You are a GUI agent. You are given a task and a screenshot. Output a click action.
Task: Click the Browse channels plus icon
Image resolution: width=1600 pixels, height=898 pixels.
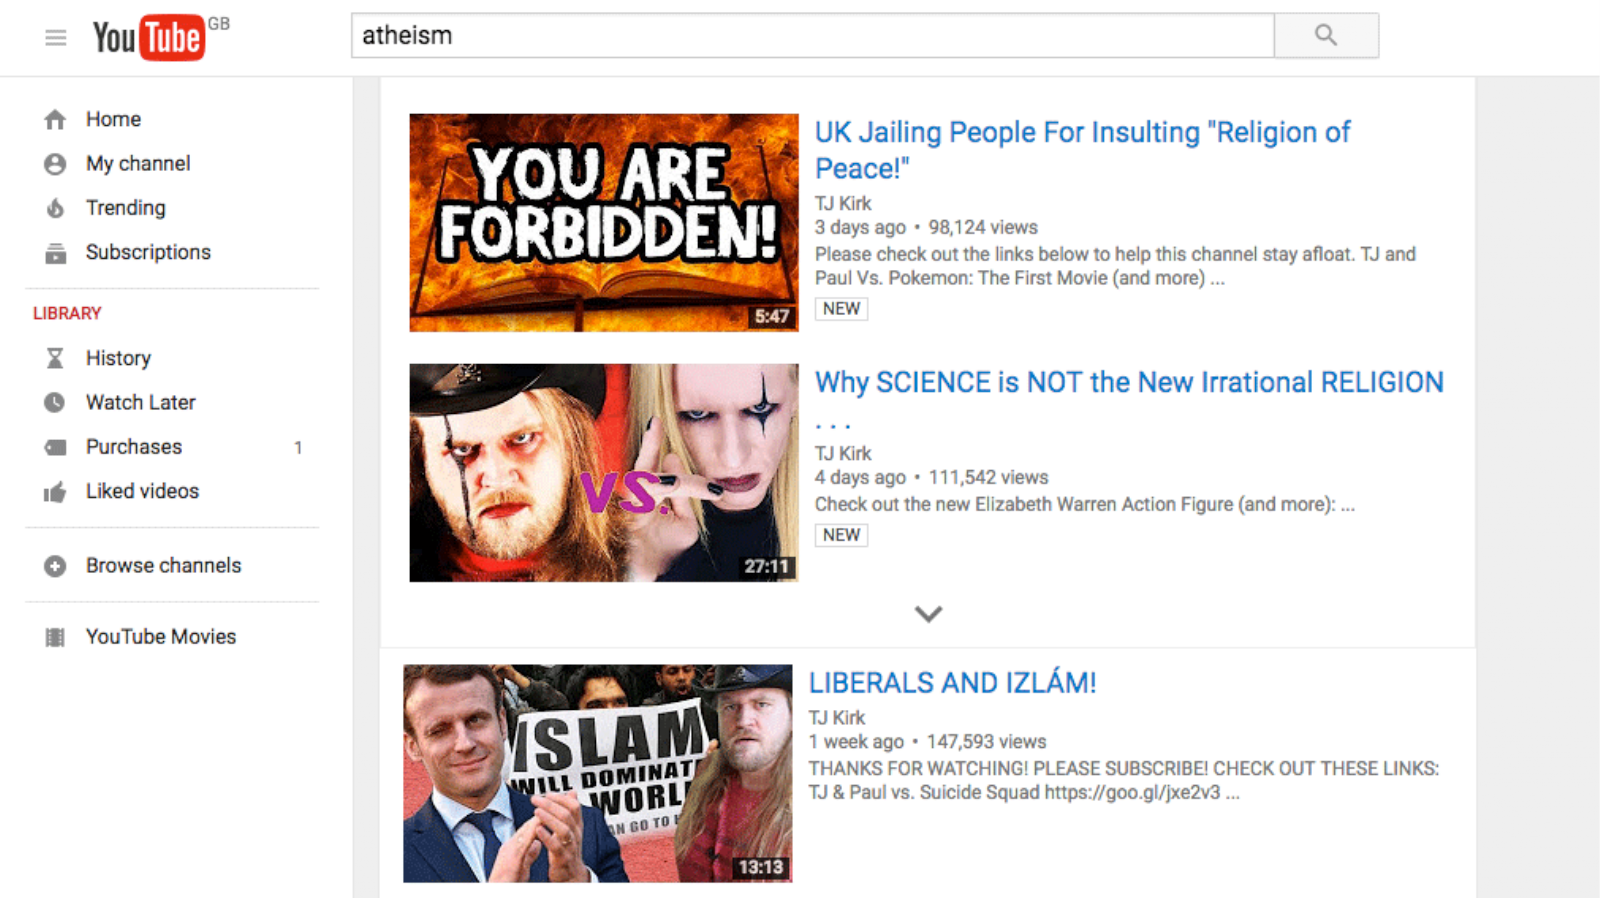[x=55, y=566]
